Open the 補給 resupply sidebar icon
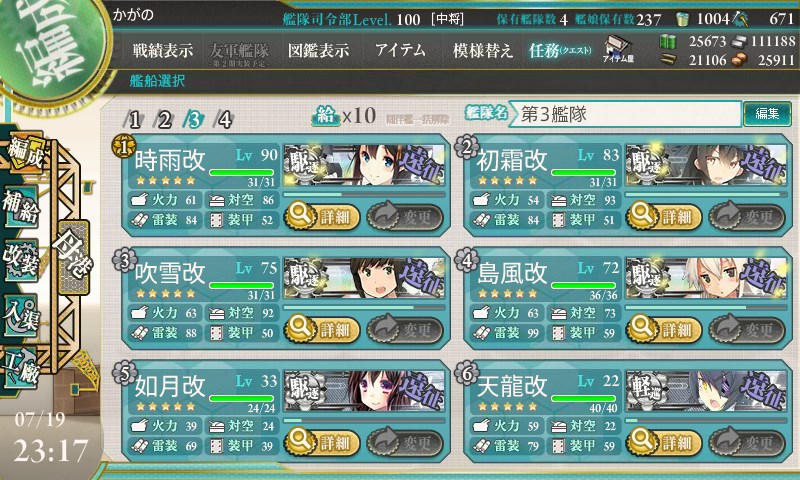Viewport: 800px width, 480px height. (x=22, y=207)
